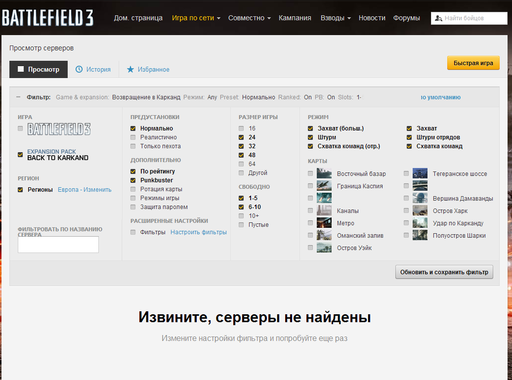The height and width of the screenshot is (380, 512).
Task: Click the Полуостров Шарки map thumbnail
Action: (x=420, y=235)
